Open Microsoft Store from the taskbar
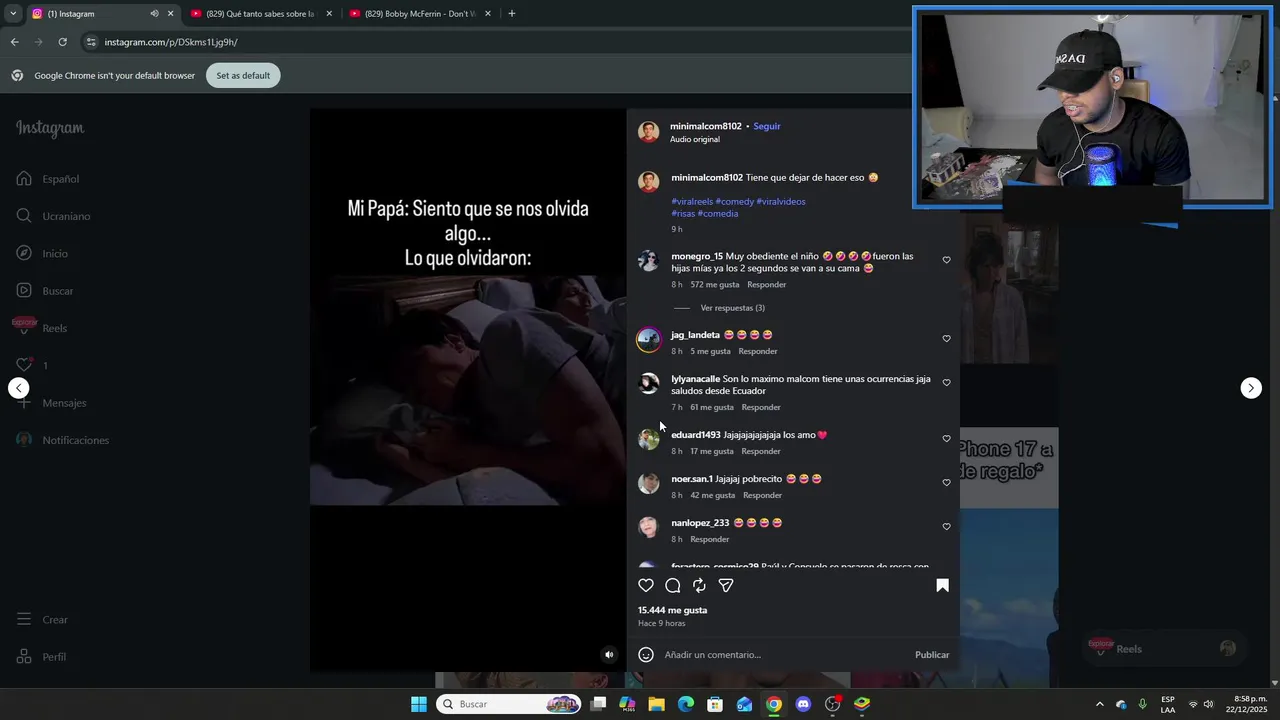This screenshot has height=720, width=1280. (x=715, y=704)
